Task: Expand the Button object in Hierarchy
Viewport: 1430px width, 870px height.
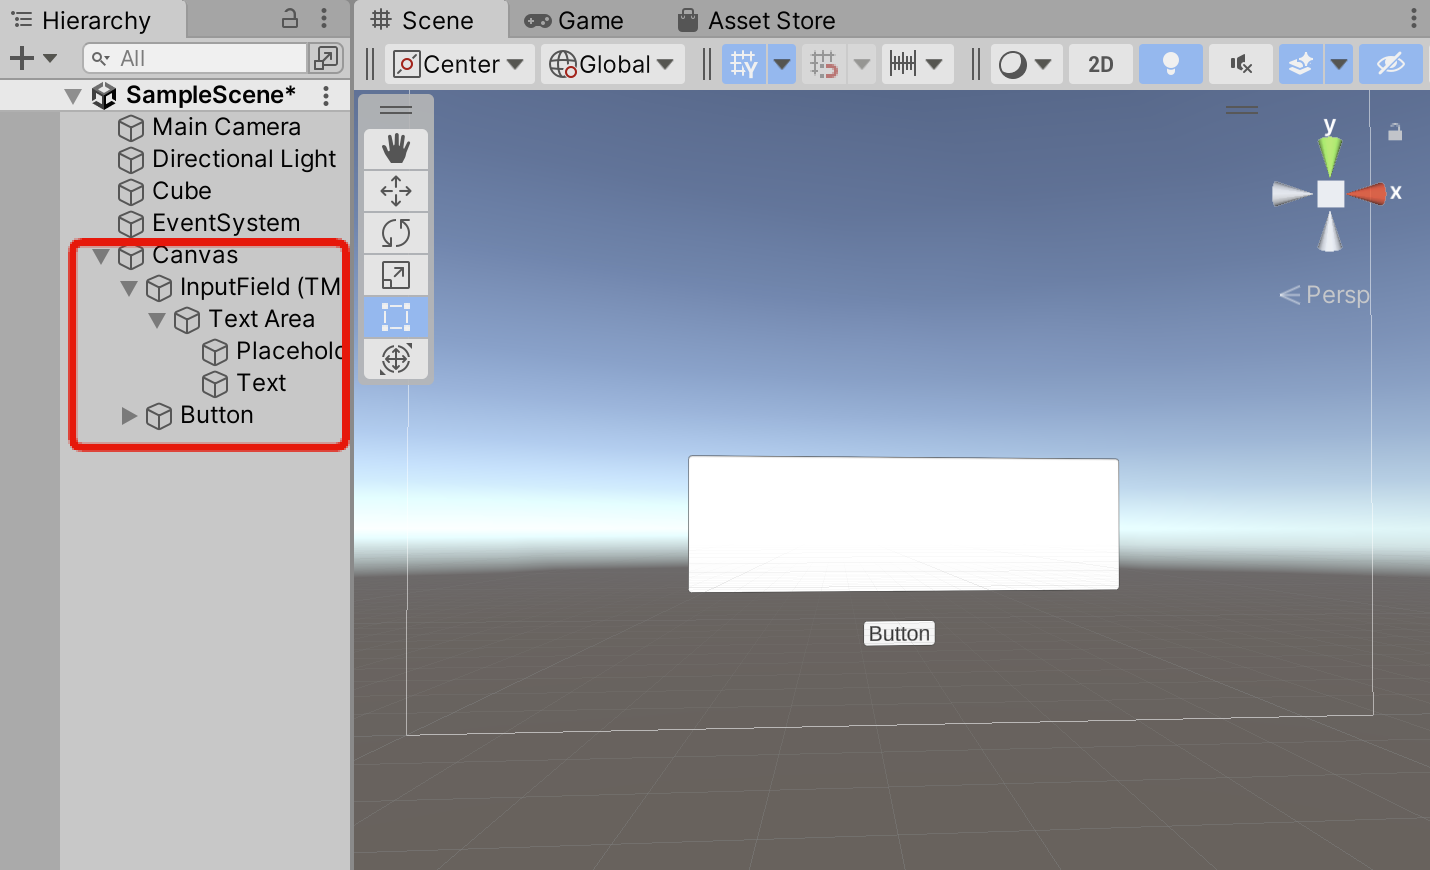Action: point(128,415)
